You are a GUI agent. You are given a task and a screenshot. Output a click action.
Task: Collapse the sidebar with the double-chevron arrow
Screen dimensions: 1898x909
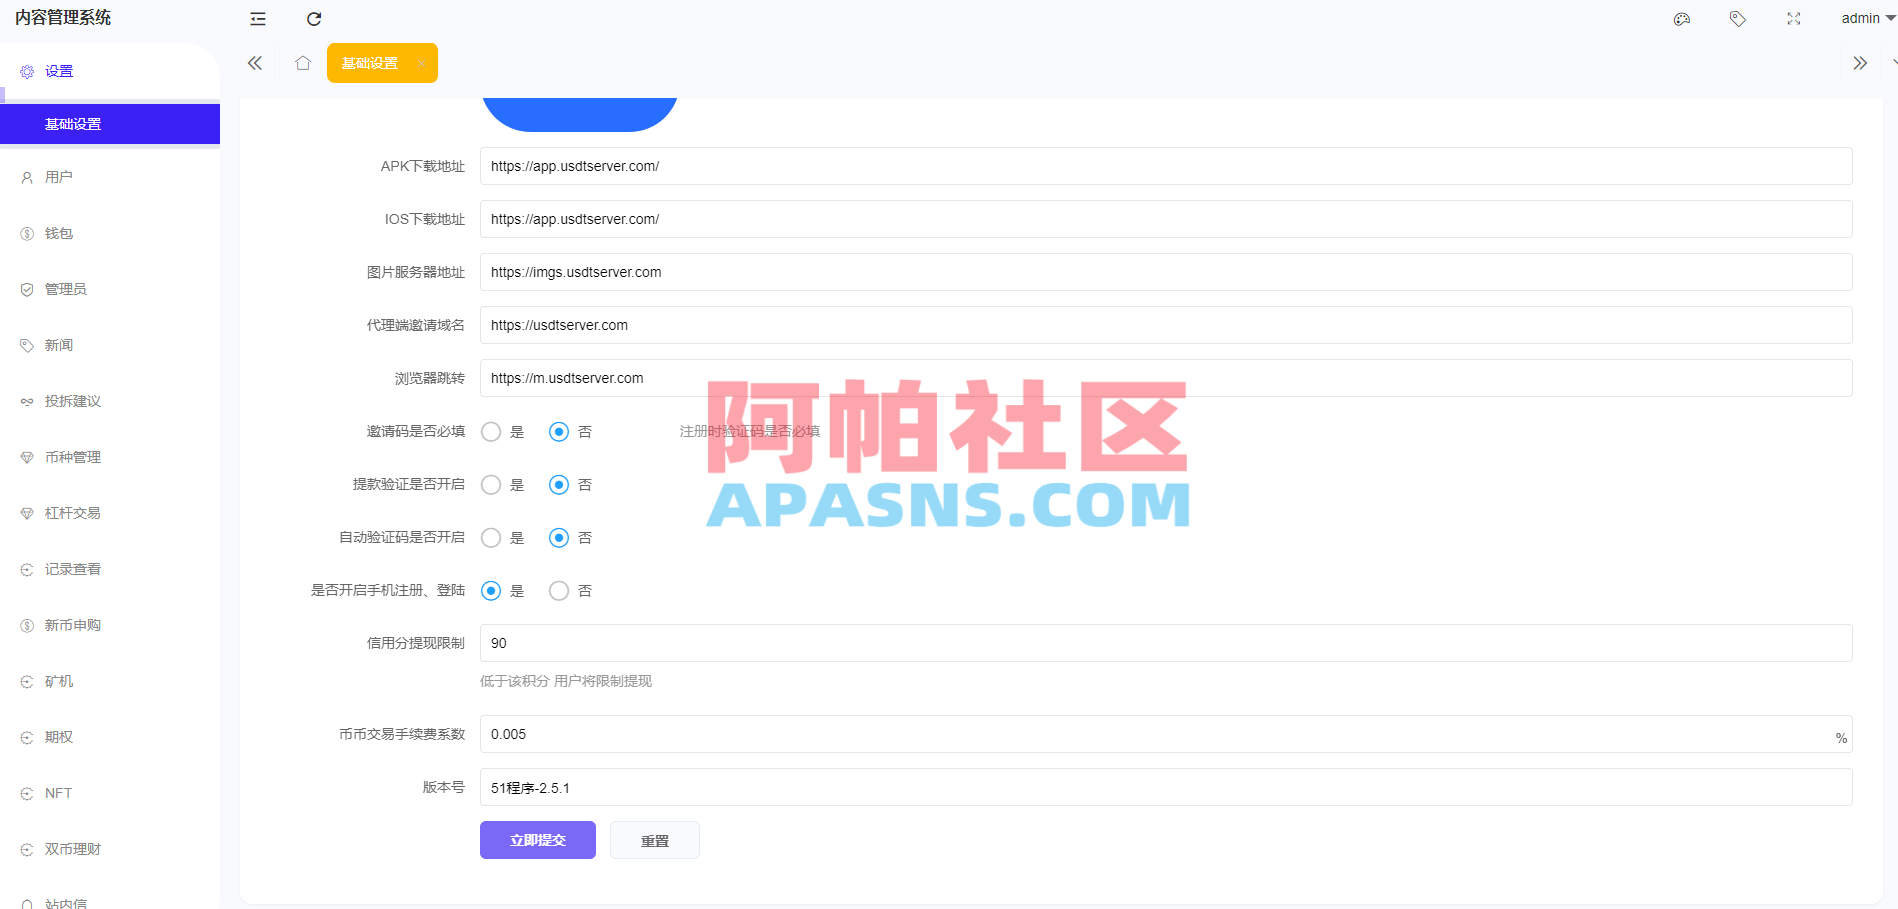click(x=254, y=62)
